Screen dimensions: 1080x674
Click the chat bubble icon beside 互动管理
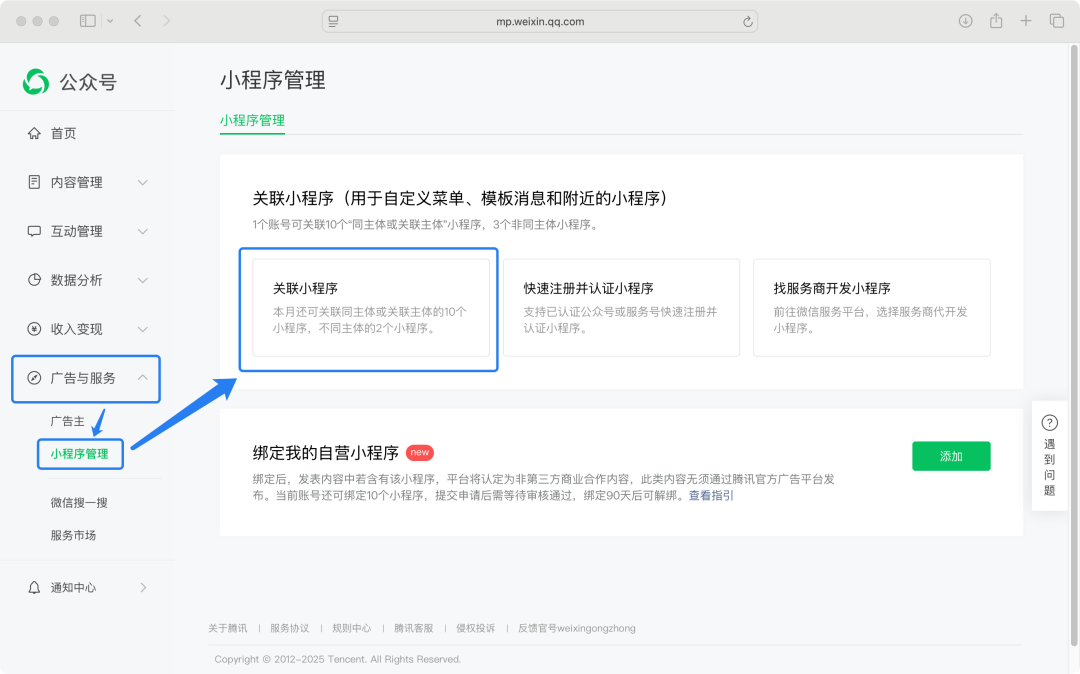coord(34,231)
